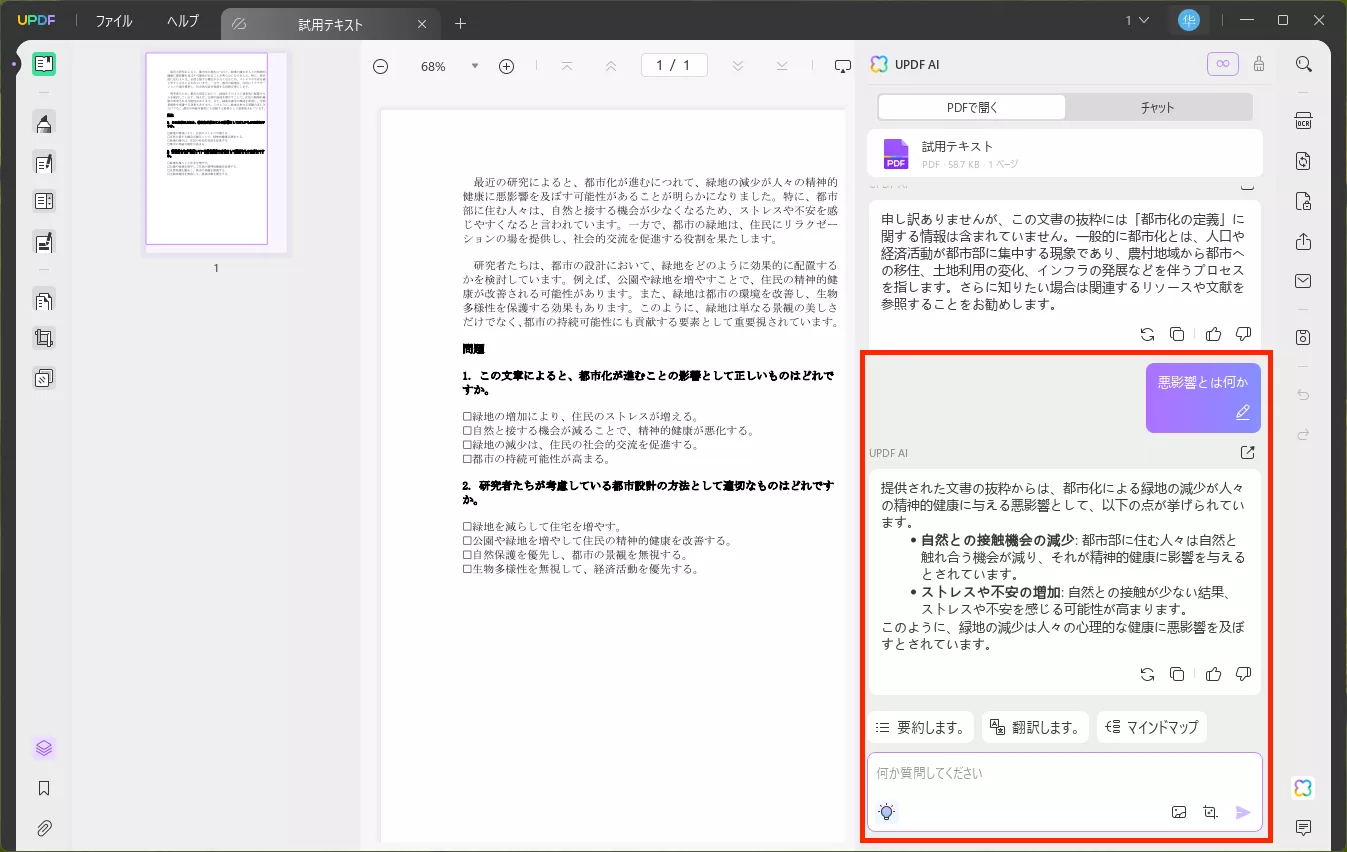Redo the last action
This screenshot has width=1347, height=852.
click(1303, 434)
